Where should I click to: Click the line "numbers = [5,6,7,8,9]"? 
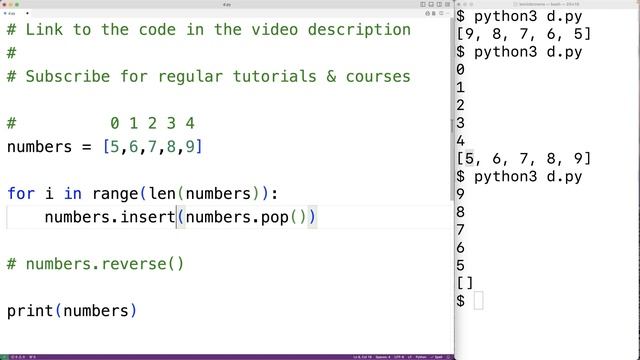(104, 147)
